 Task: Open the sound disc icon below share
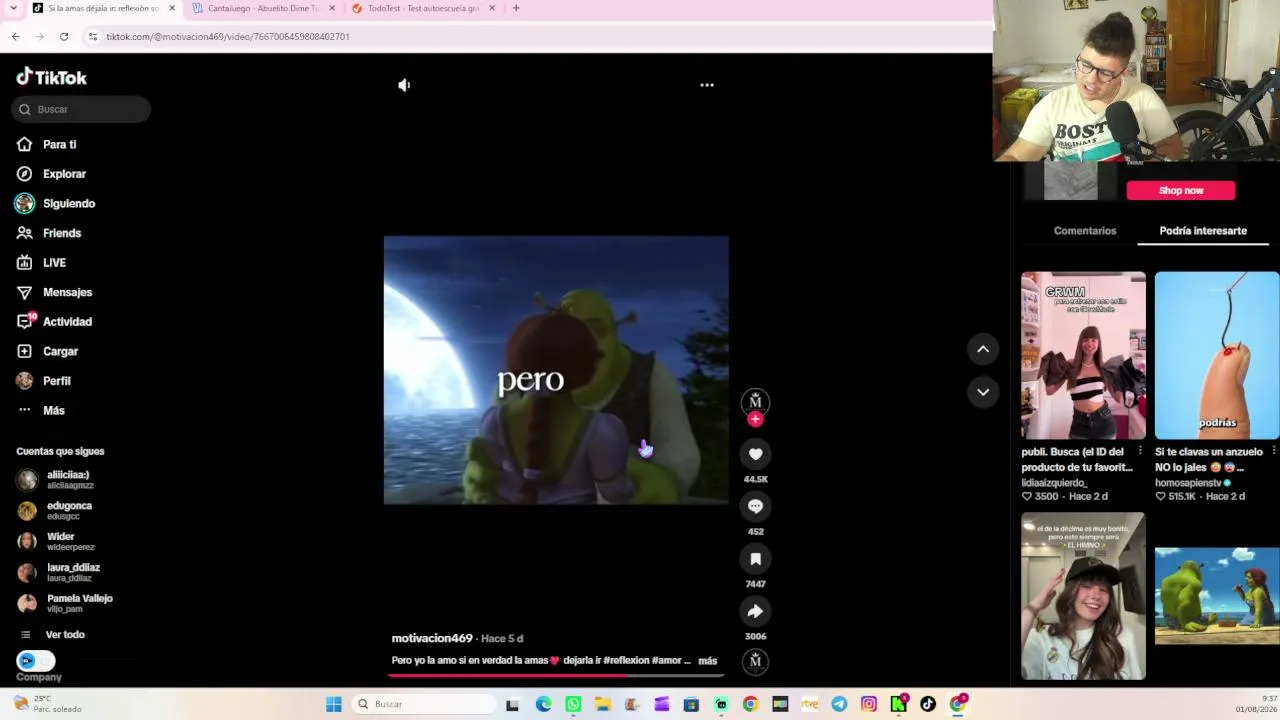click(x=755, y=660)
